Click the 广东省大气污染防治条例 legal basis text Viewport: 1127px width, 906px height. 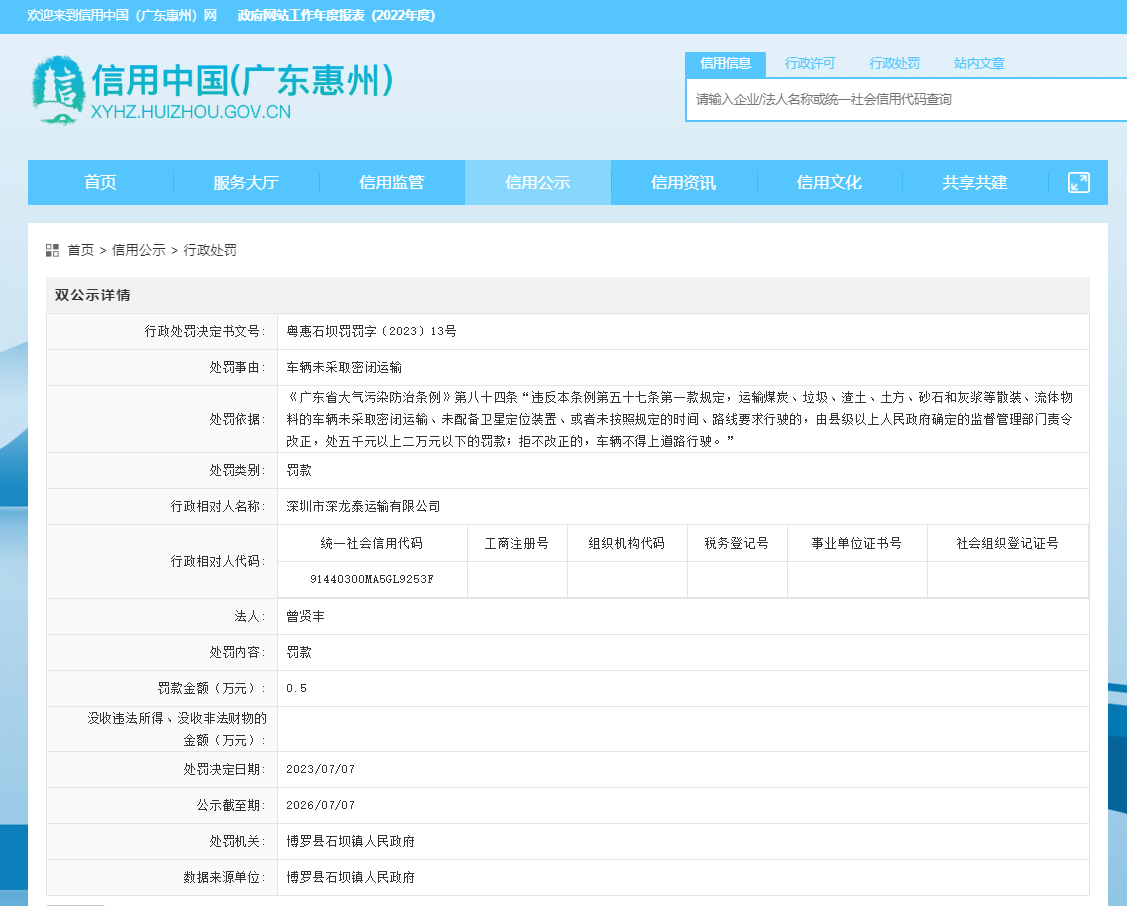click(x=680, y=419)
